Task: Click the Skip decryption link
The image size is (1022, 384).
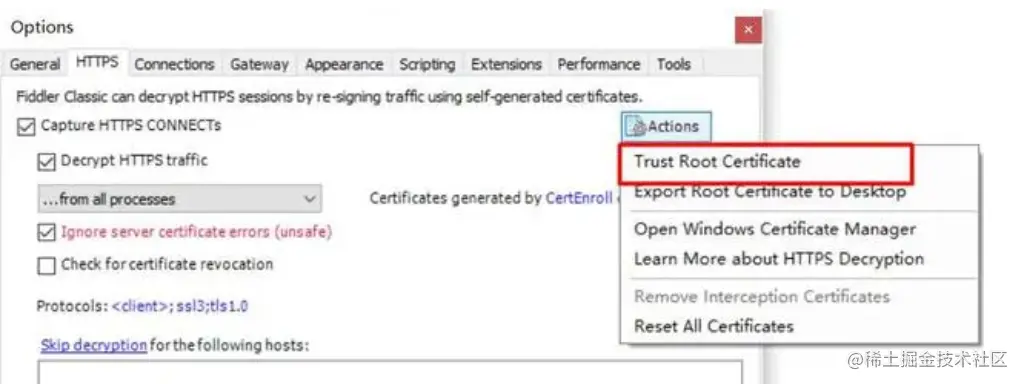Action: click(93, 345)
